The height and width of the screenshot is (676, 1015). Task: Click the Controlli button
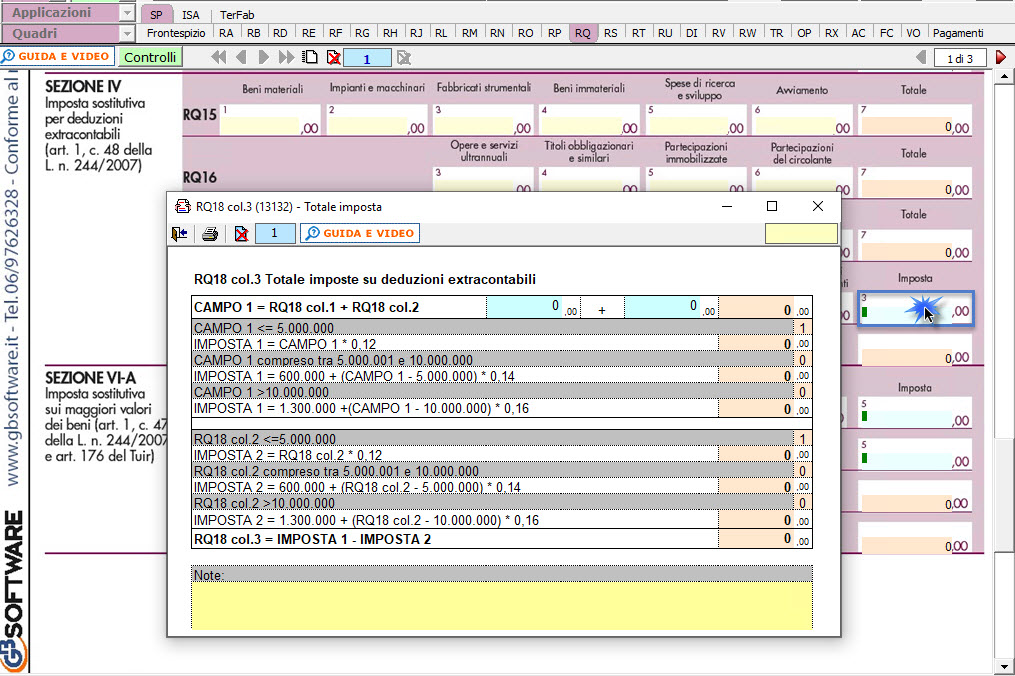click(x=150, y=57)
